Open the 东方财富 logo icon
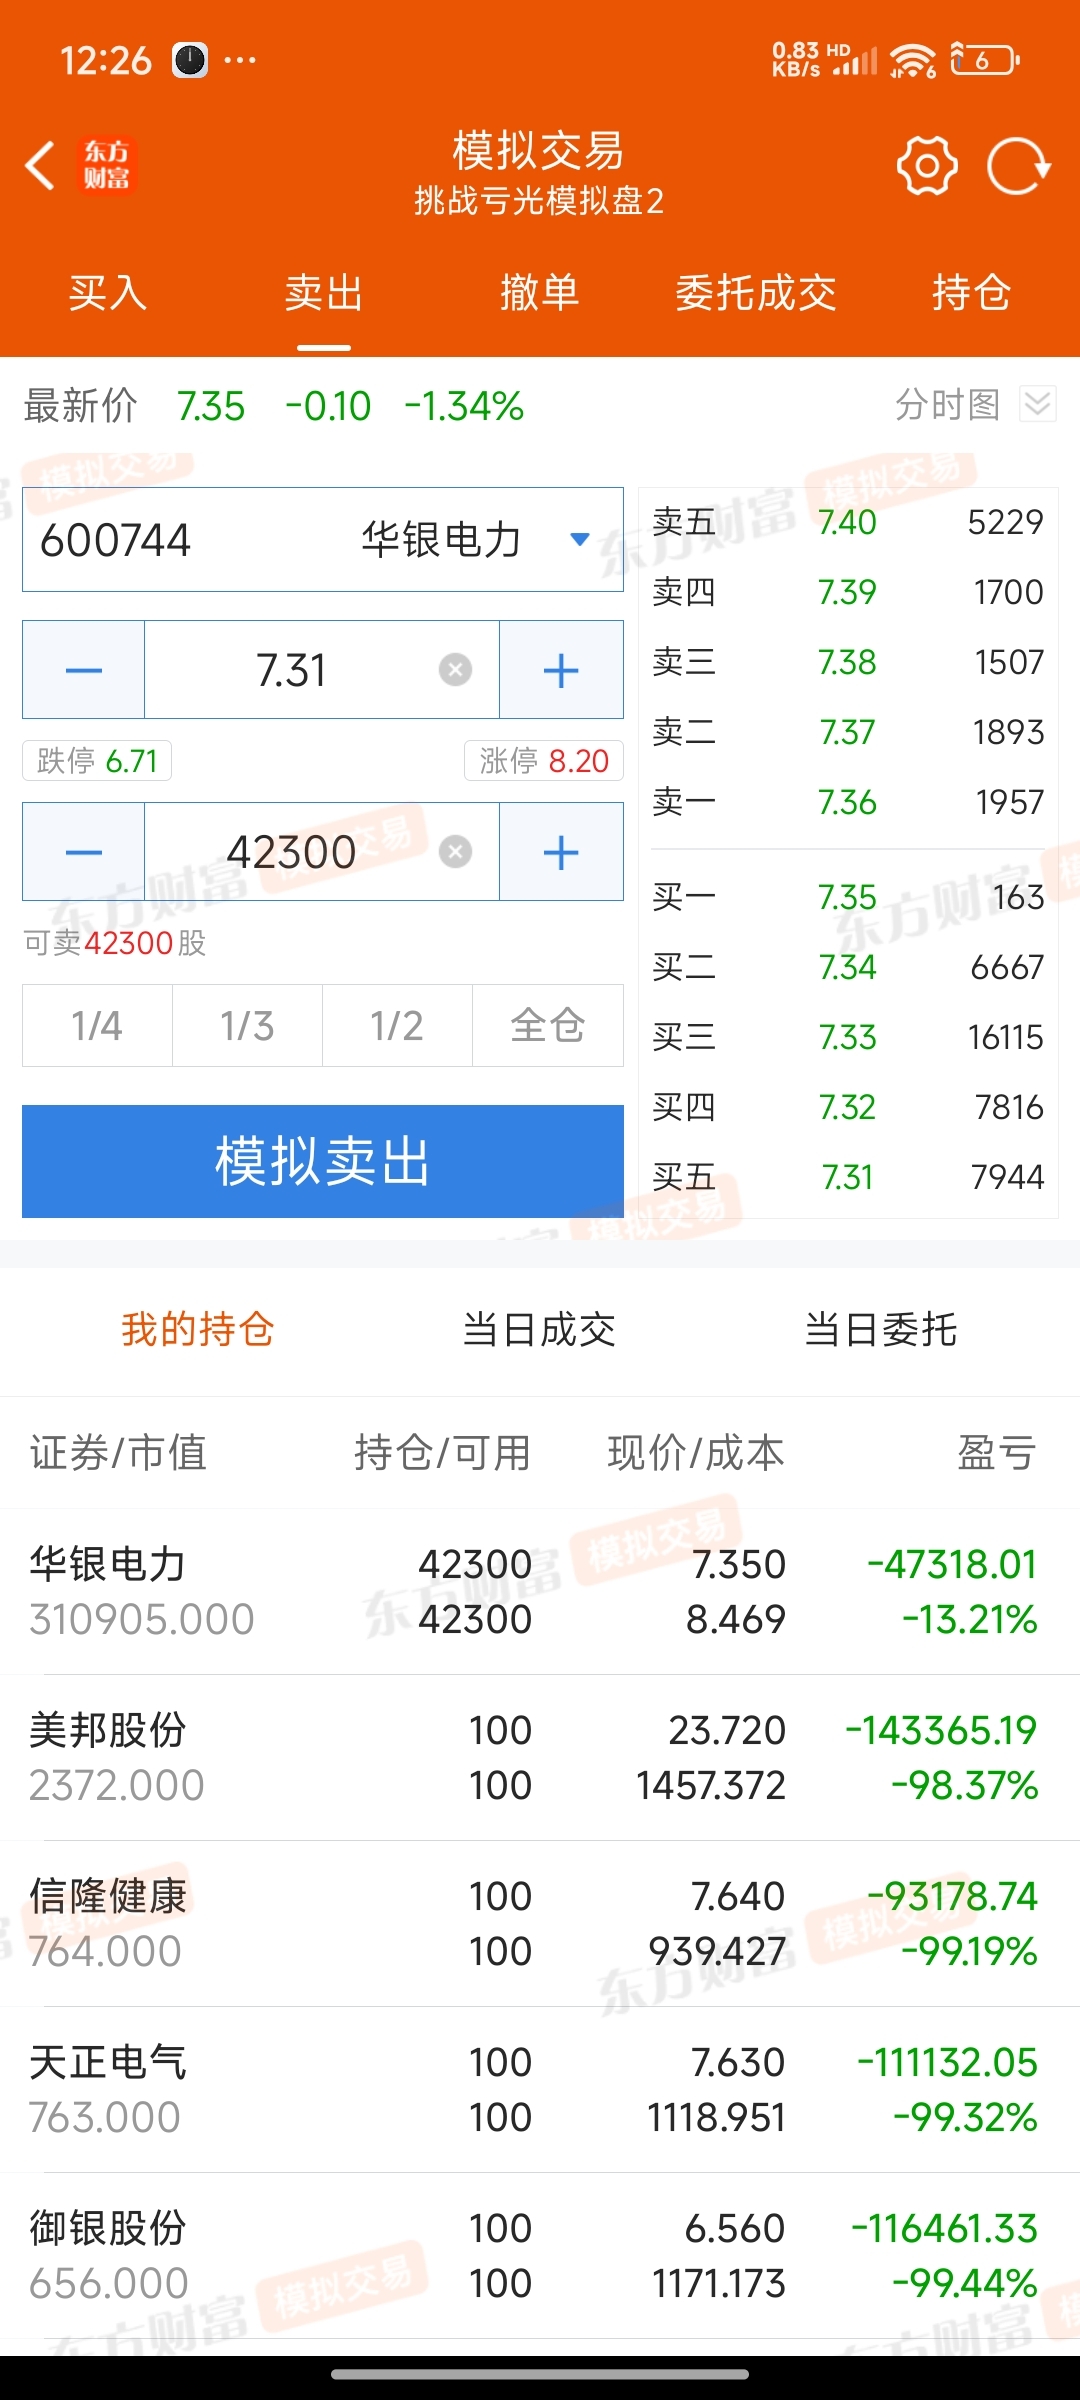 click(x=106, y=165)
